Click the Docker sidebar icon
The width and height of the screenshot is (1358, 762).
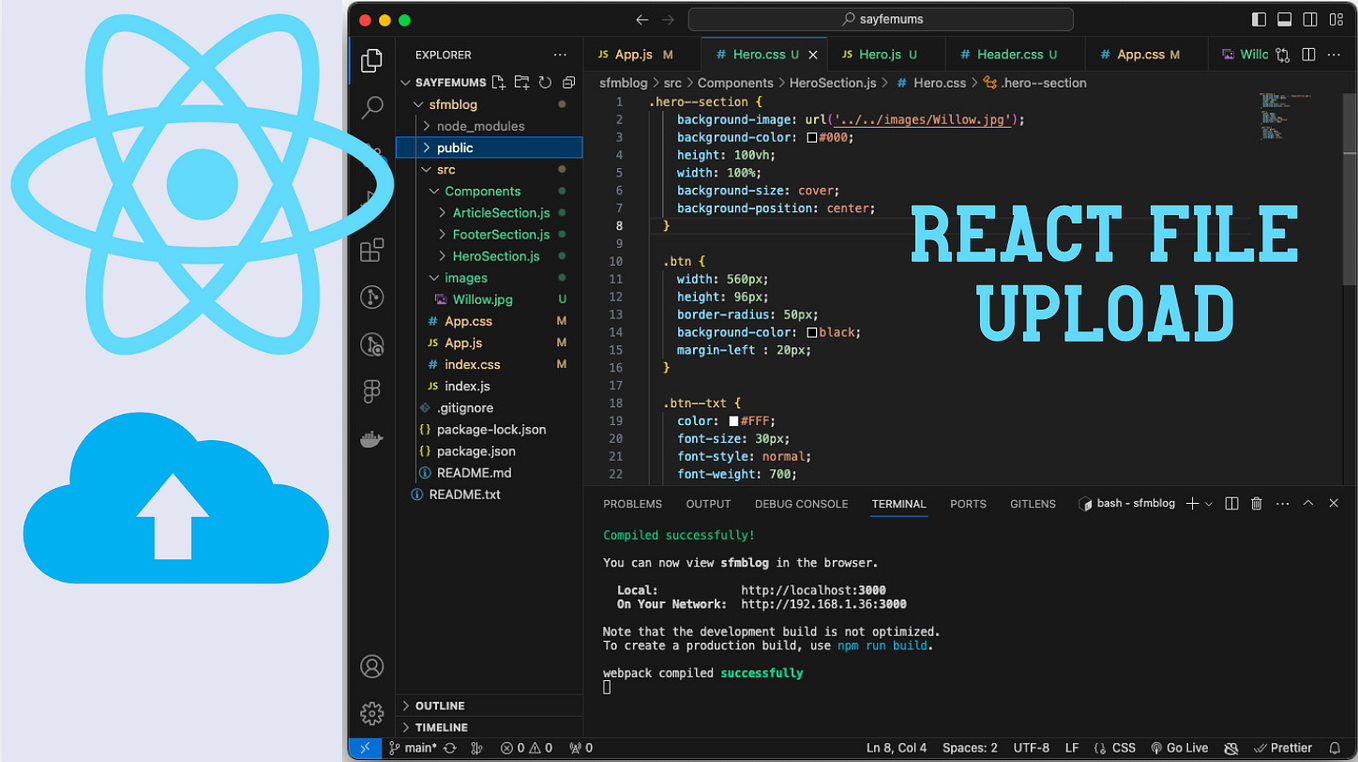(x=372, y=438)
